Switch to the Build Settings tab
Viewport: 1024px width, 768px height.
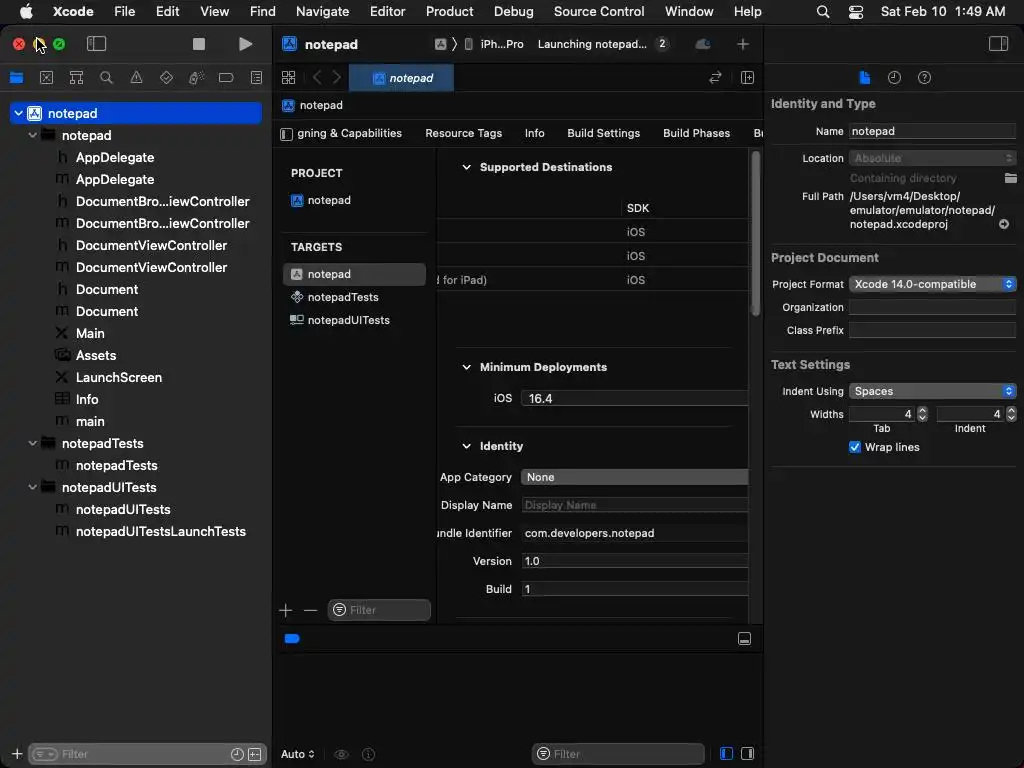[x=603, y=133]
